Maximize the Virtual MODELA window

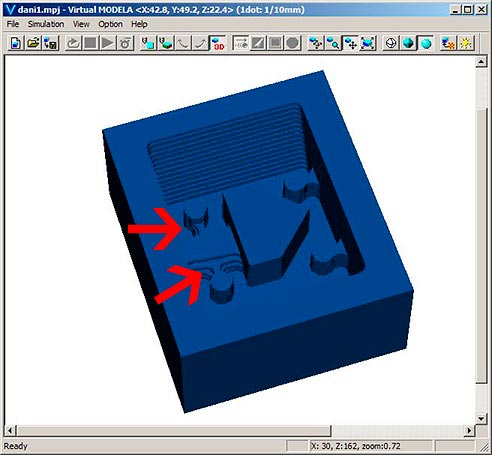pos(468,9)
